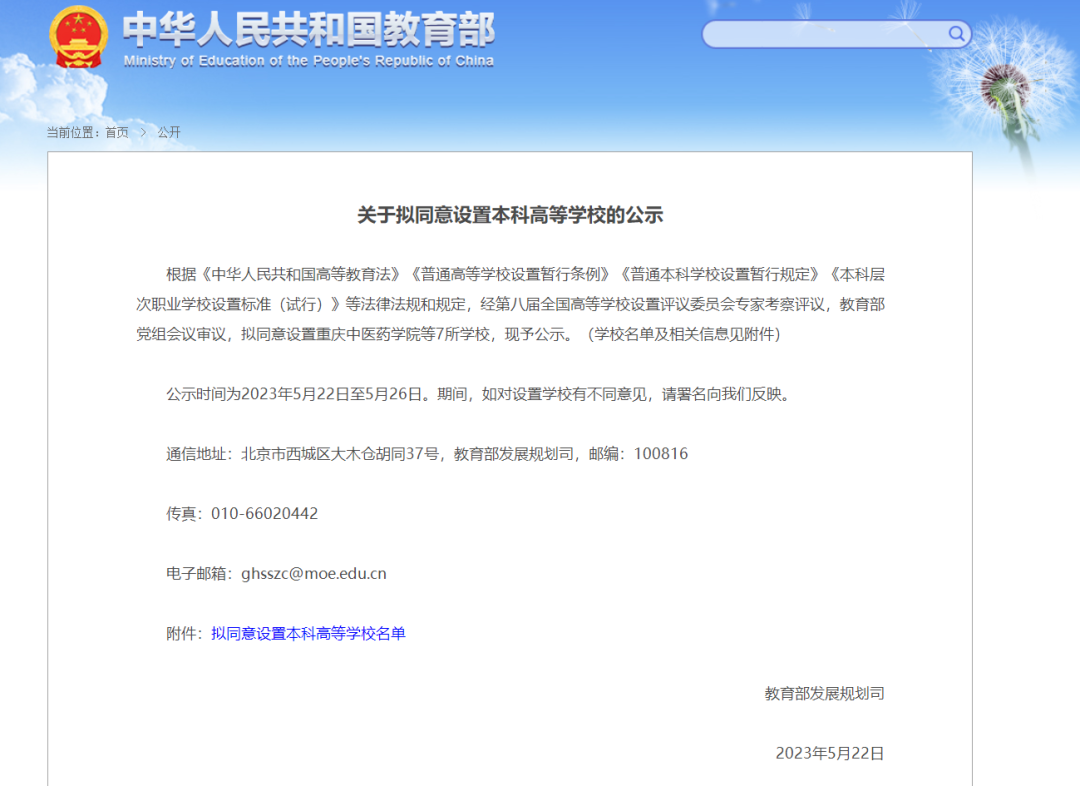Click the signature 教育部发展规划司
Viewport: 1080px width, 786px height.
[826, 693]
